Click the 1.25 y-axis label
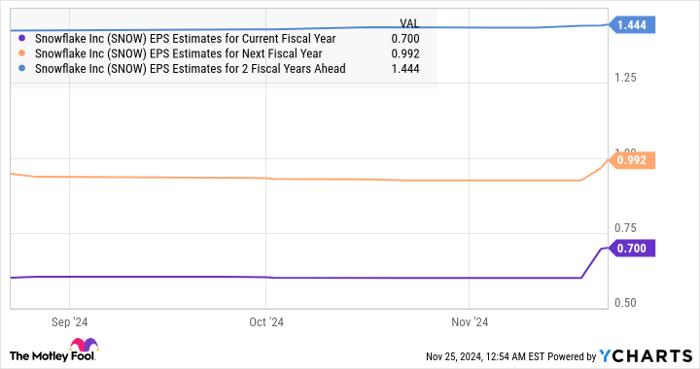Screen dimensions: 700x369 point(625,78)
